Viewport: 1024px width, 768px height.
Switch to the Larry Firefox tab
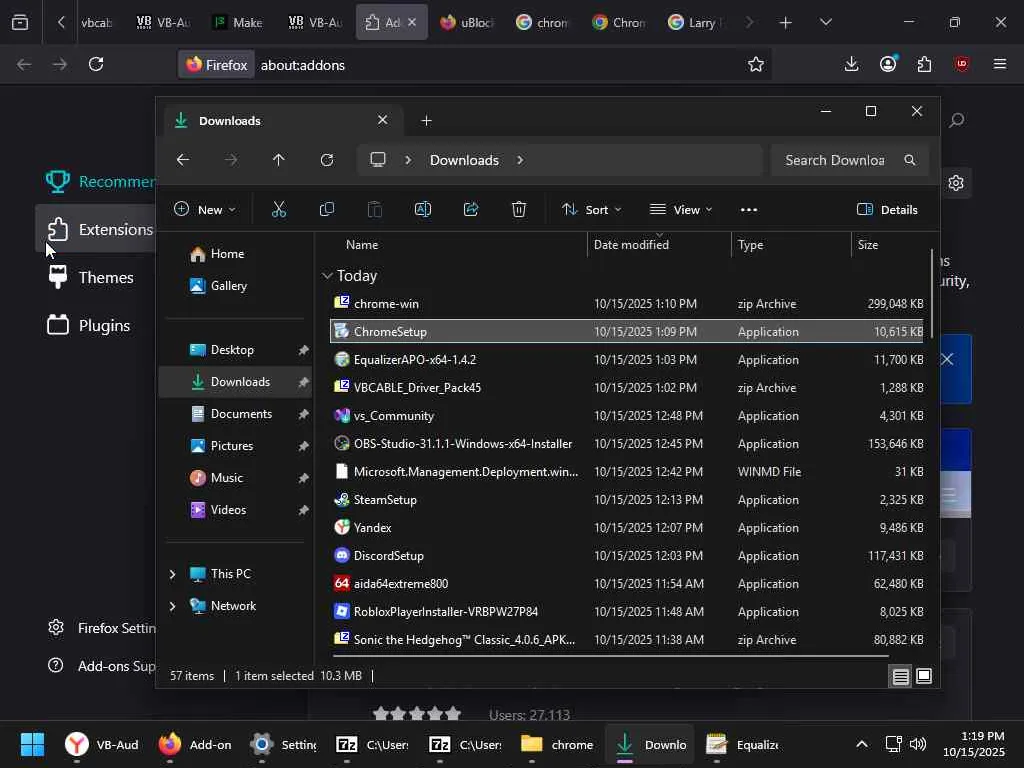pyautogui.click(x=696, y=22)
